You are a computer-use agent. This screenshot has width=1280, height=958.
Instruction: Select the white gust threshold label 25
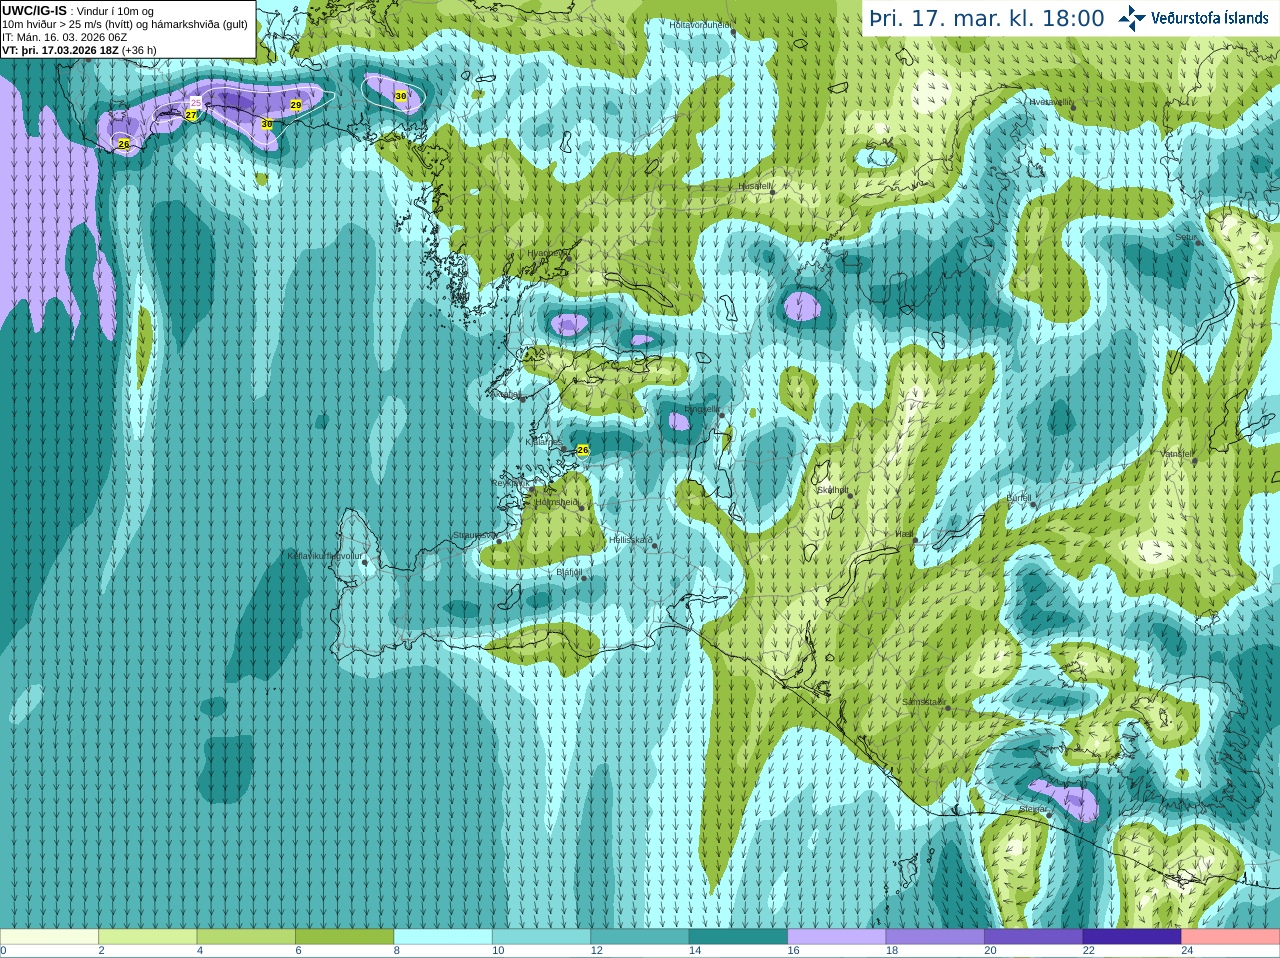point(196,103)
